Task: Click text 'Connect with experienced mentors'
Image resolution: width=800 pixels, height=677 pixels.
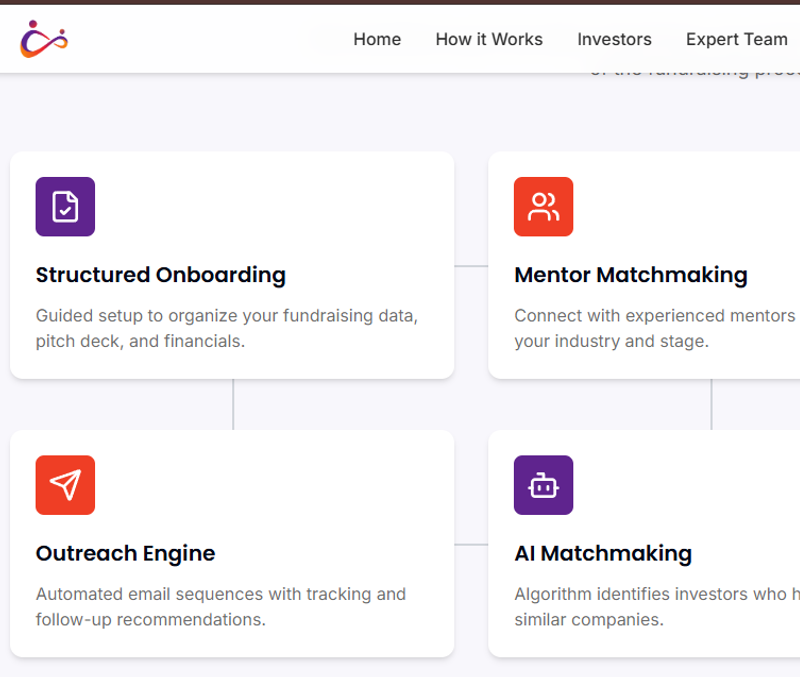Action: (x=655, y=316)
